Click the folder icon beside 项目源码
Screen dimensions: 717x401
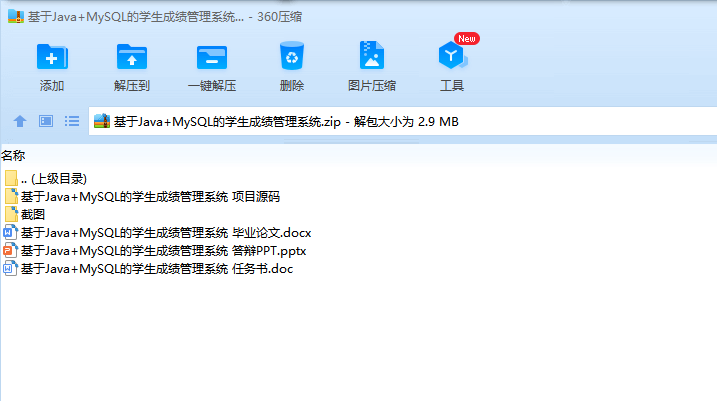(x=11, y=197)
